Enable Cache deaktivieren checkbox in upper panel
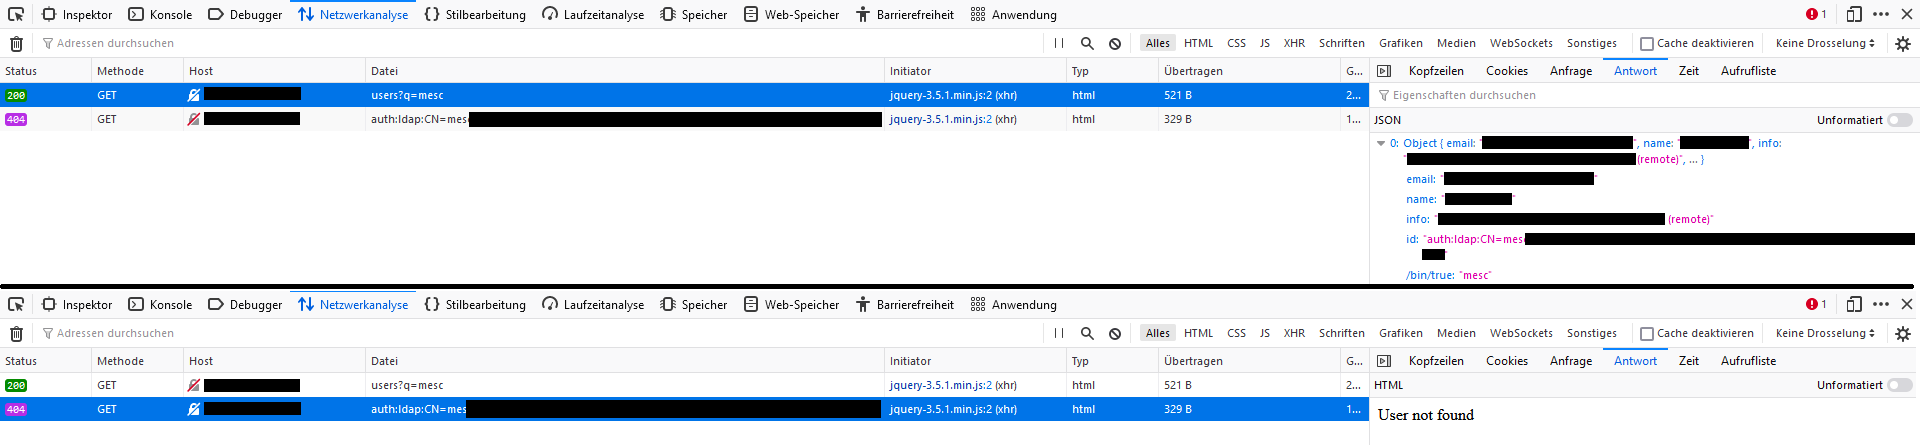1920x445 pixels. (1647, 43)
